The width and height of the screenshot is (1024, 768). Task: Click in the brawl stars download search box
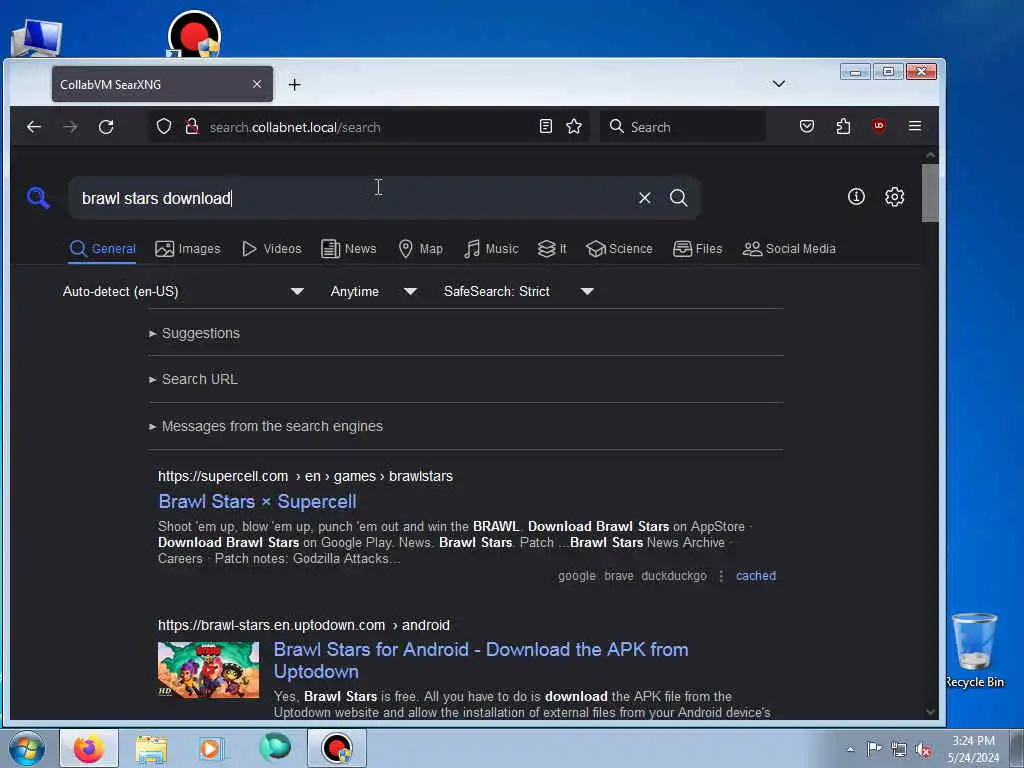tap(353, 198)
